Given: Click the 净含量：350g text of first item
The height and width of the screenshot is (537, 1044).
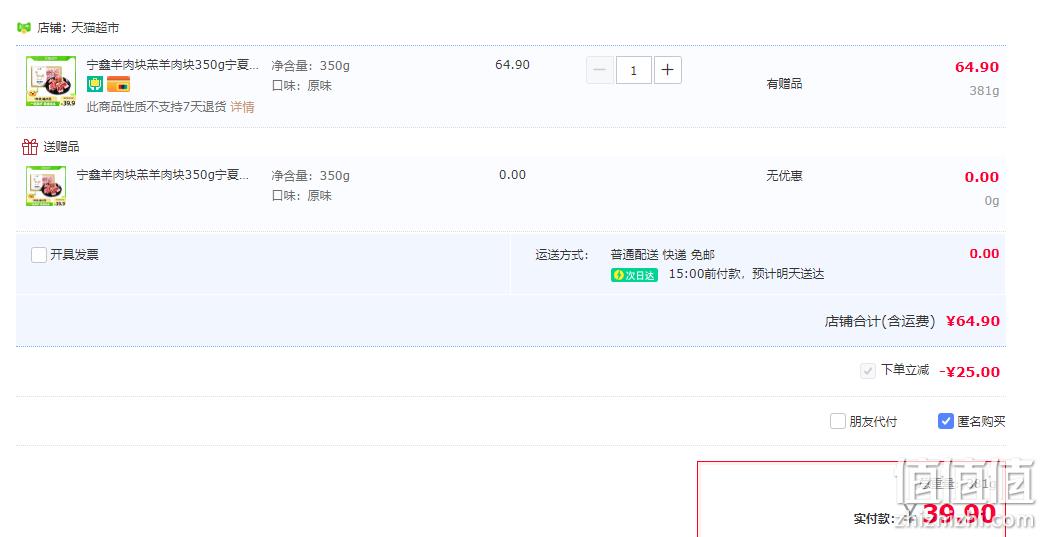Looking at the screenshot, I should (310, 66).
